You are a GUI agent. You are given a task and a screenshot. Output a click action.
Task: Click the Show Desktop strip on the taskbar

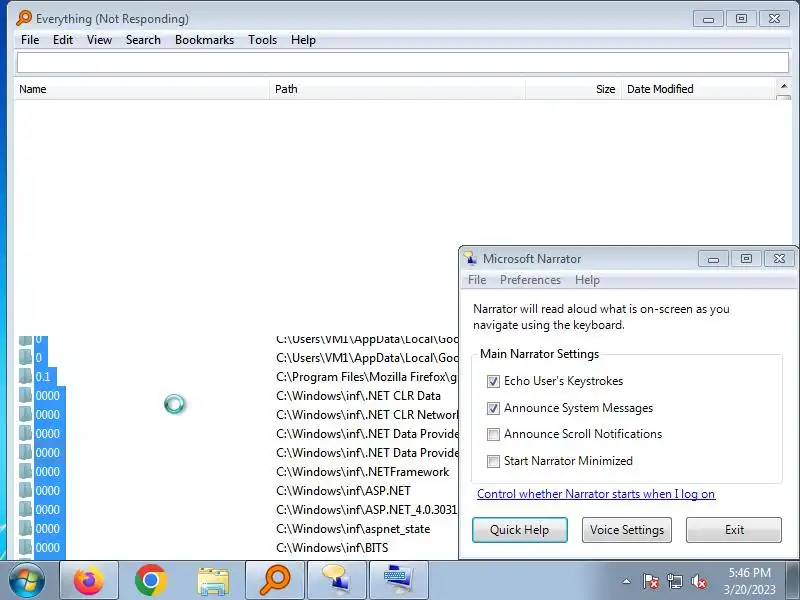[x=793, y=580]
